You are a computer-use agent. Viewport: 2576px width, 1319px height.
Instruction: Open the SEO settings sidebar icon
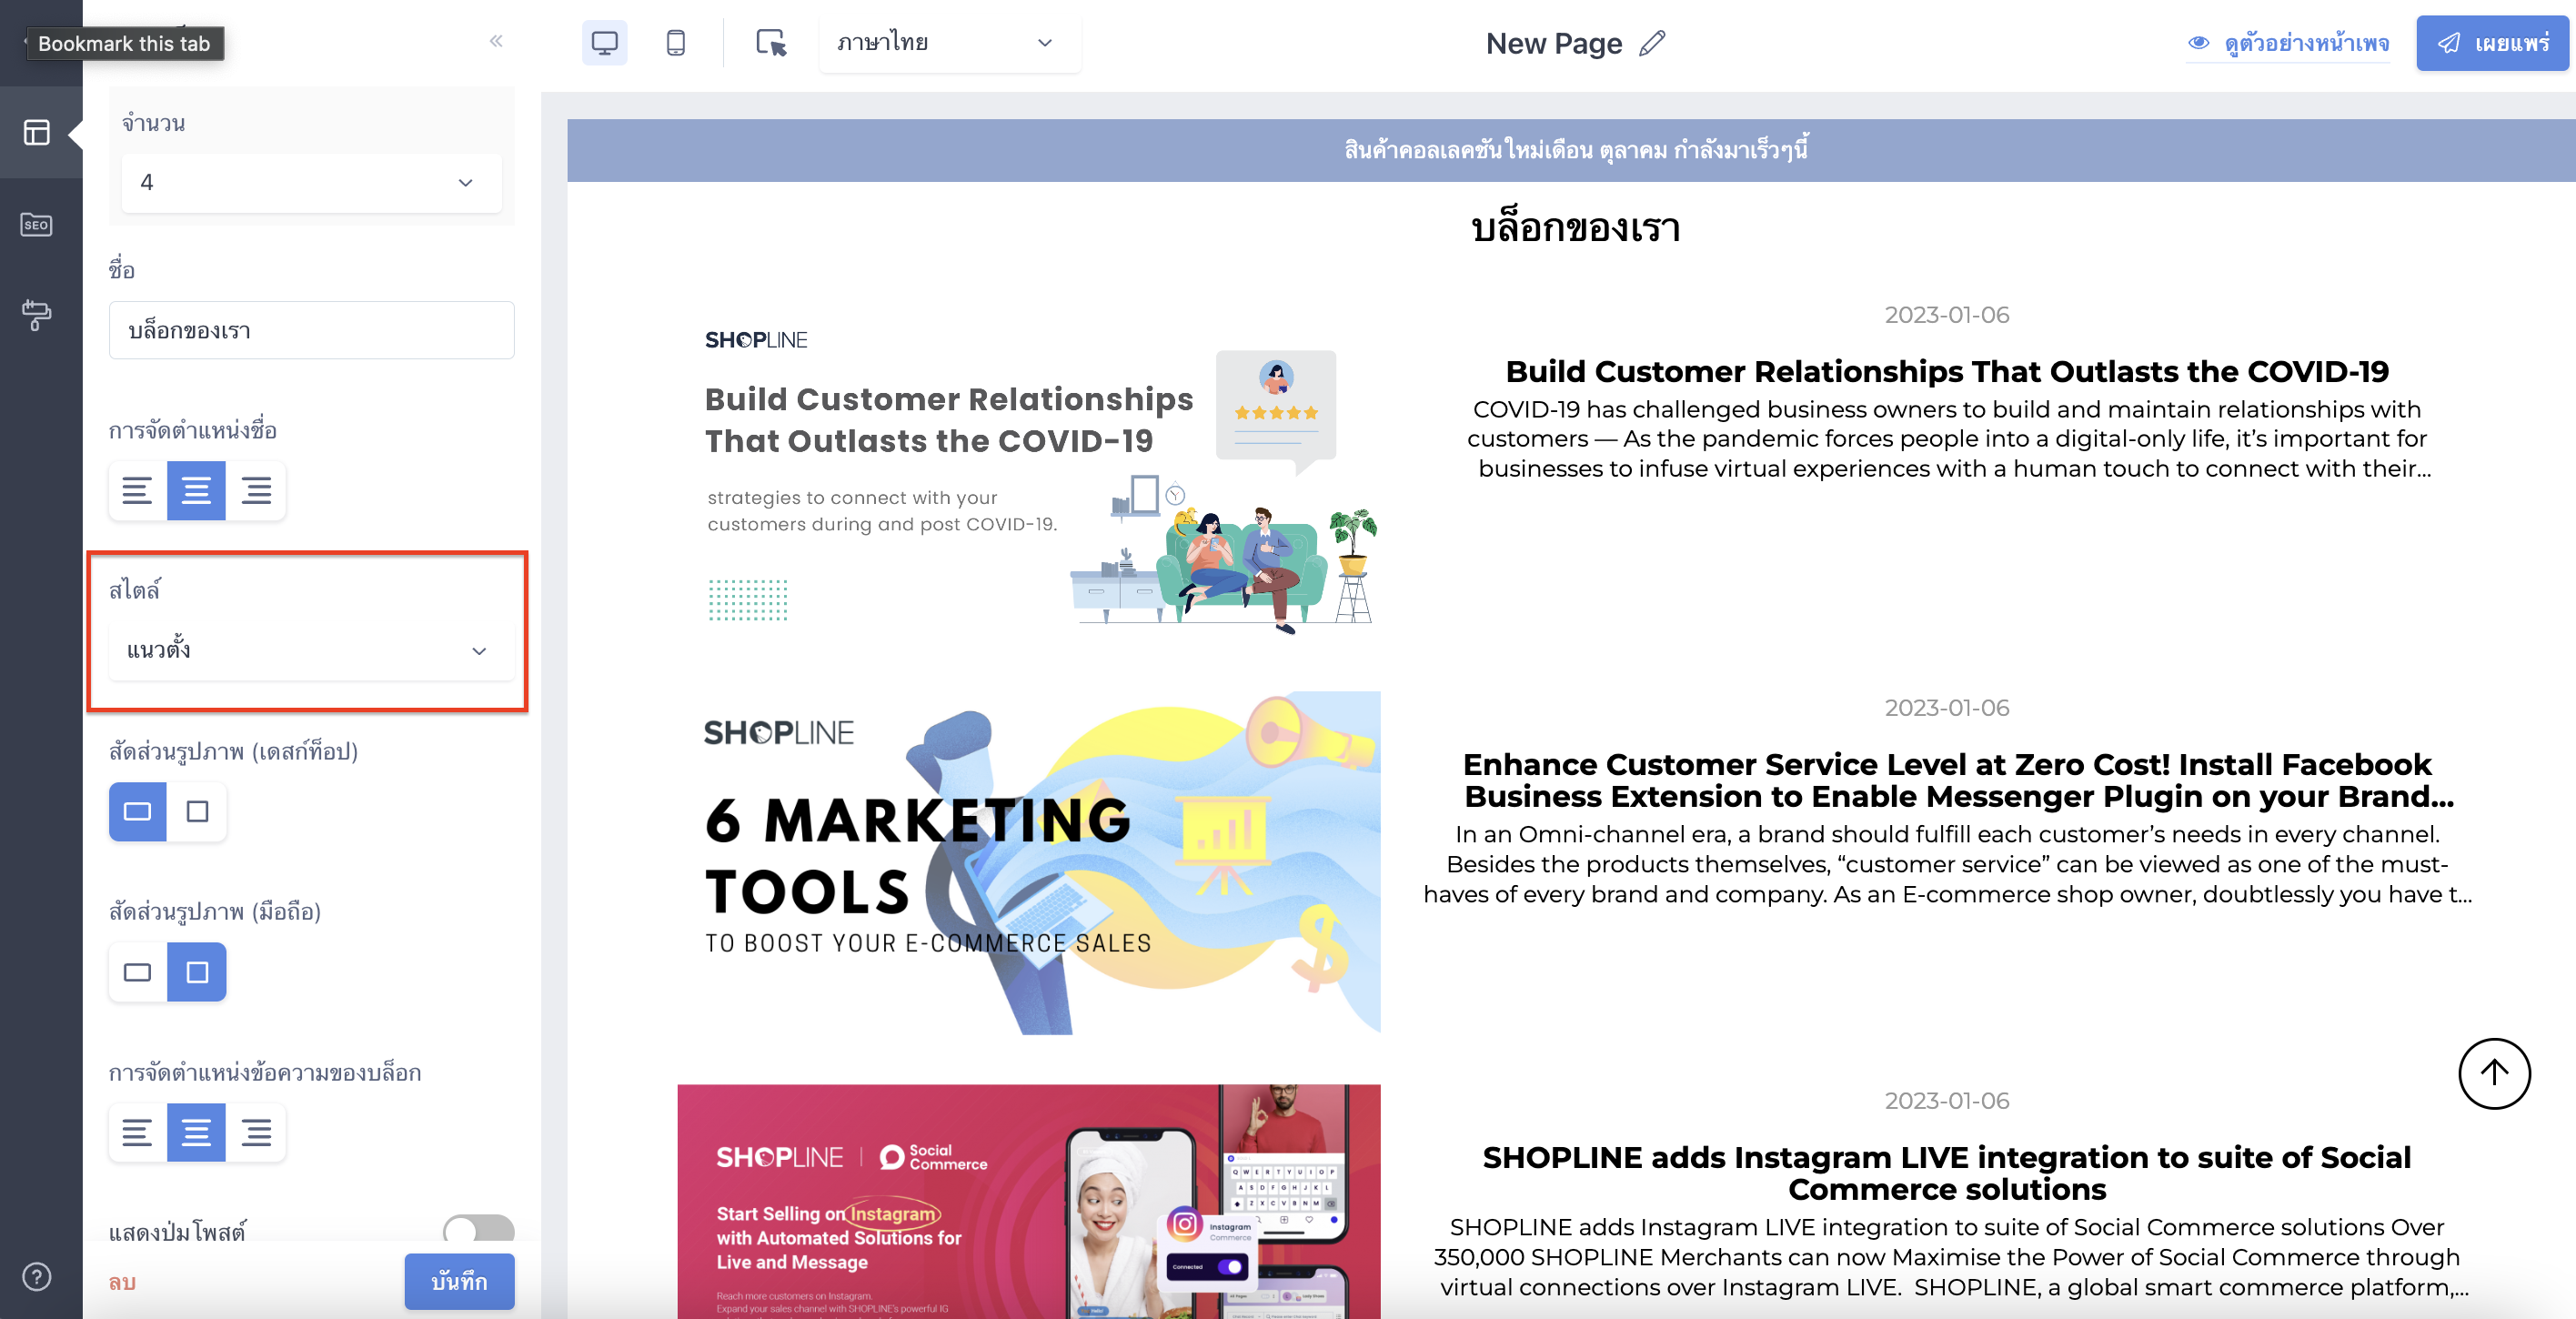coord(37,225)
